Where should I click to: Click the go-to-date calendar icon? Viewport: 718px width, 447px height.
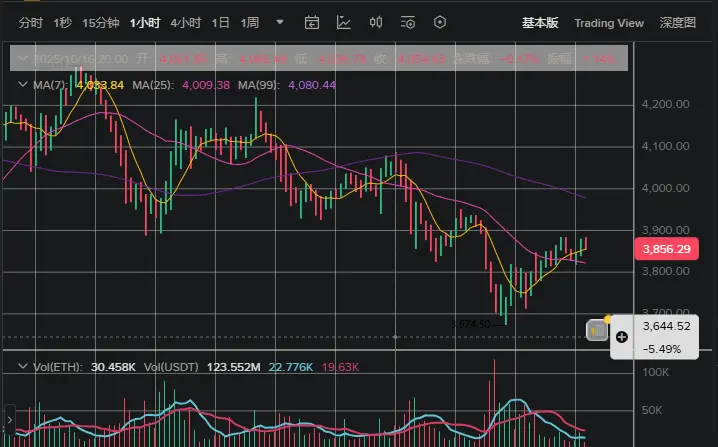312,22
